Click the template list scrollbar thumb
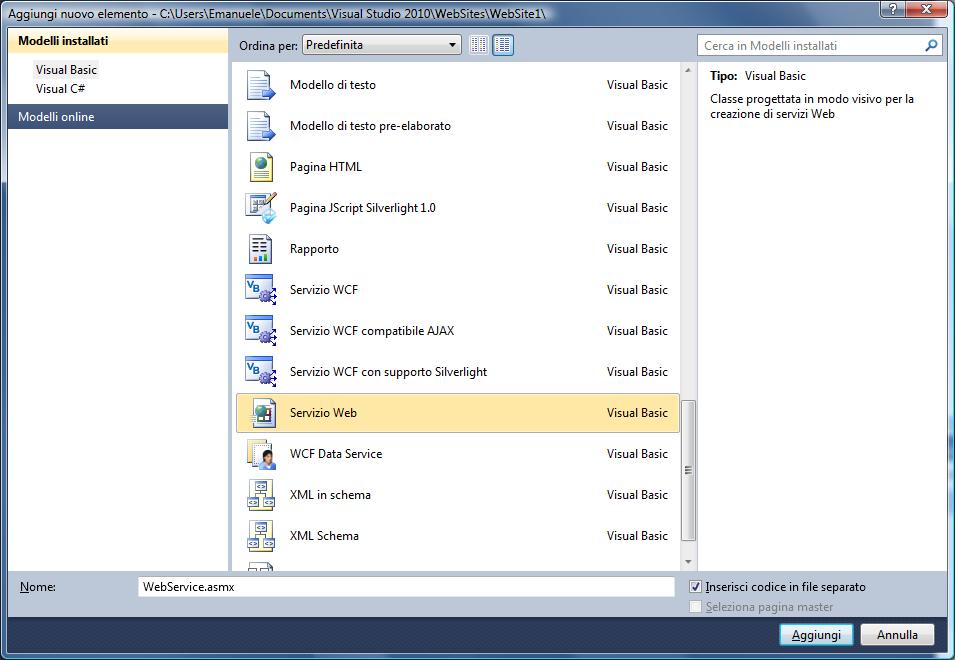Image resolution: width=955 pixels, height=660 pixels. point(688,471)
